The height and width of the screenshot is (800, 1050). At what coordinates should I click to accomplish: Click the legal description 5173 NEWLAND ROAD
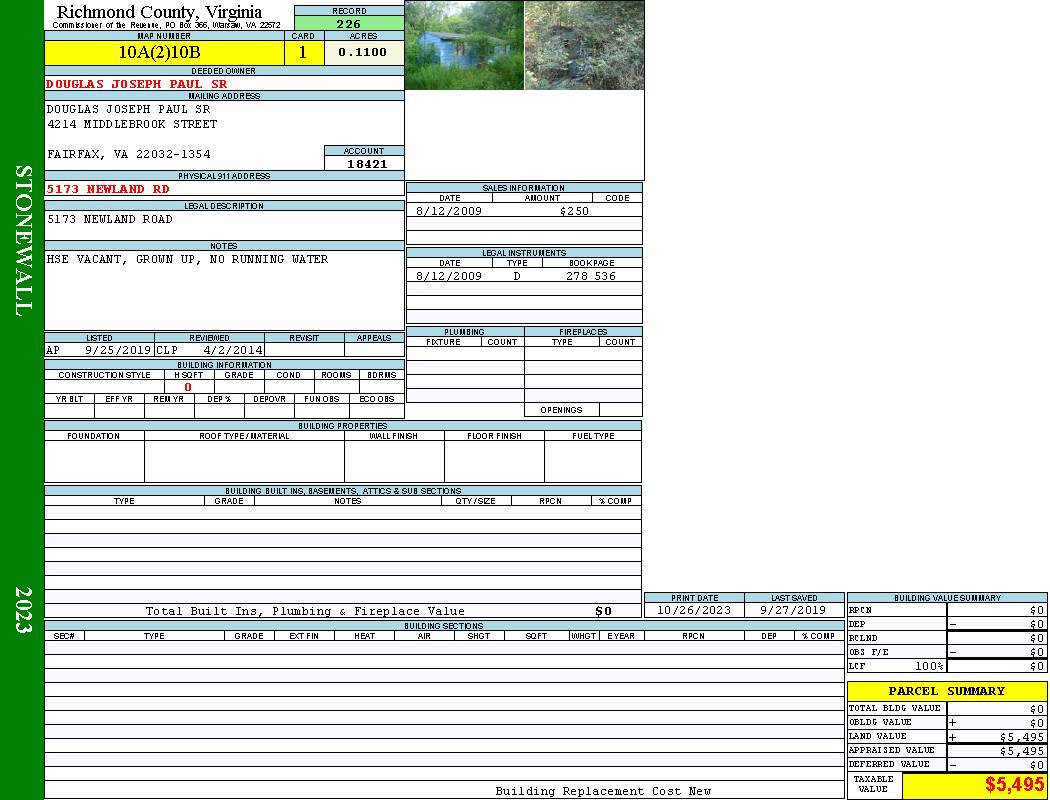coord(110,219)
